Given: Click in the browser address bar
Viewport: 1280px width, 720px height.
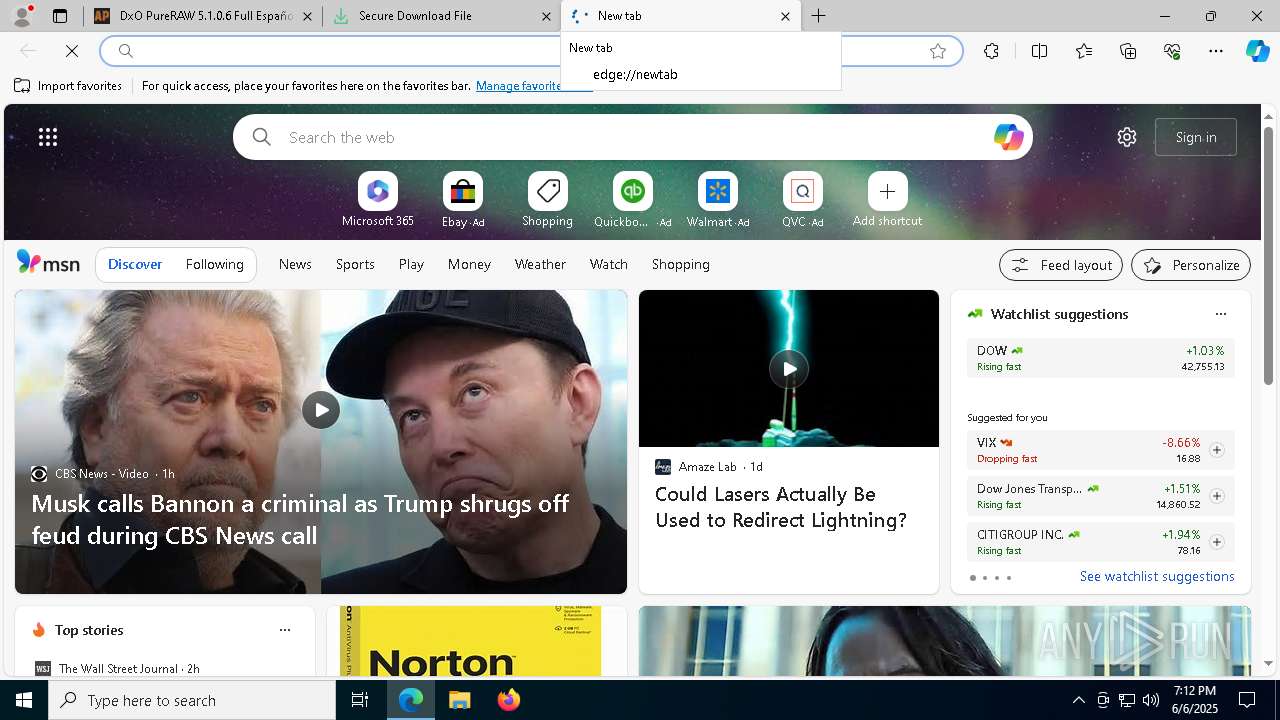Looking at the screenshot, I should (x=530, y=51).
